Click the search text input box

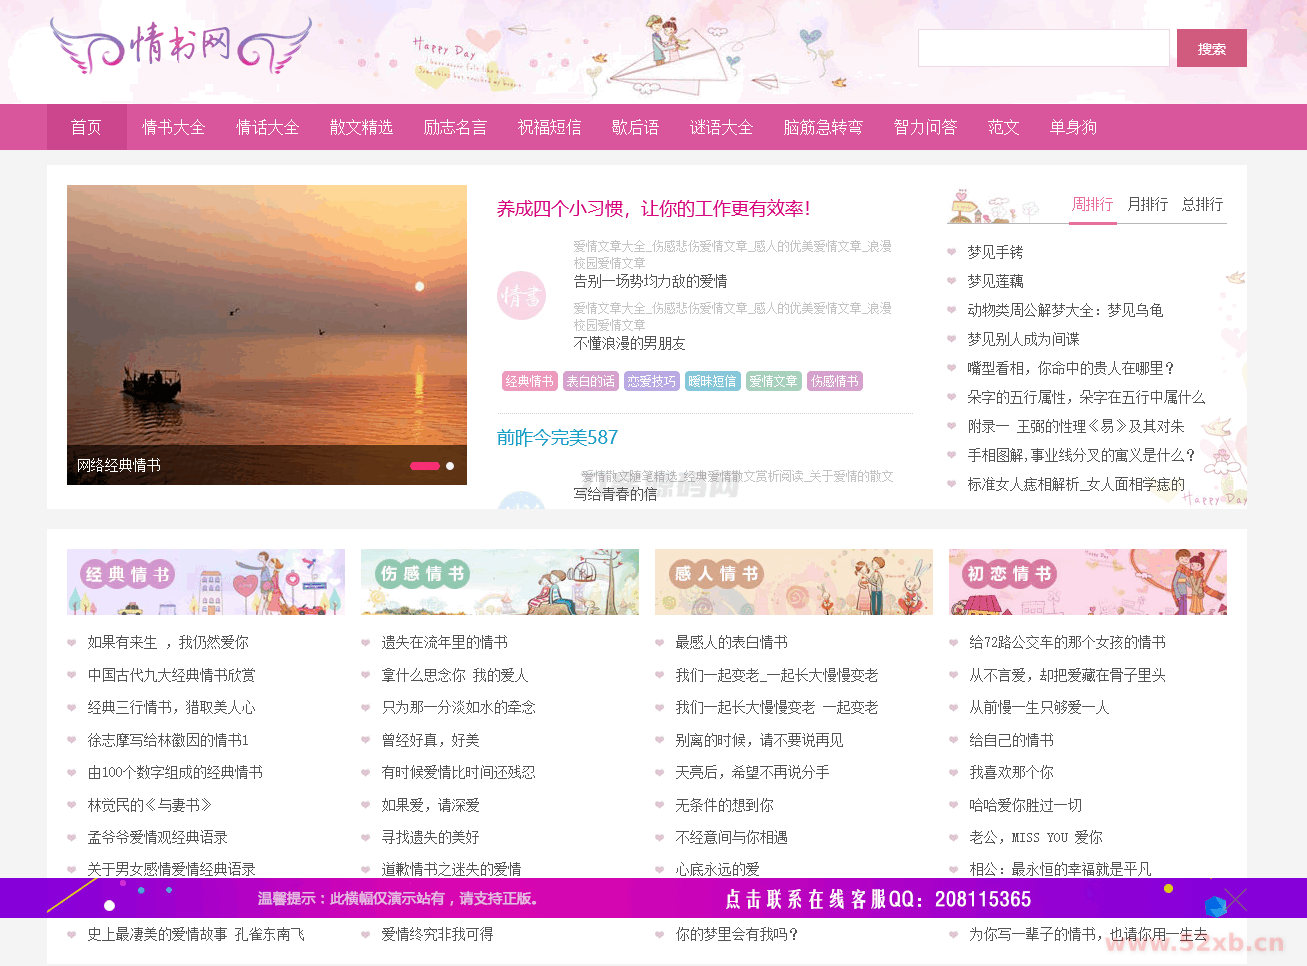(1043, 48)
